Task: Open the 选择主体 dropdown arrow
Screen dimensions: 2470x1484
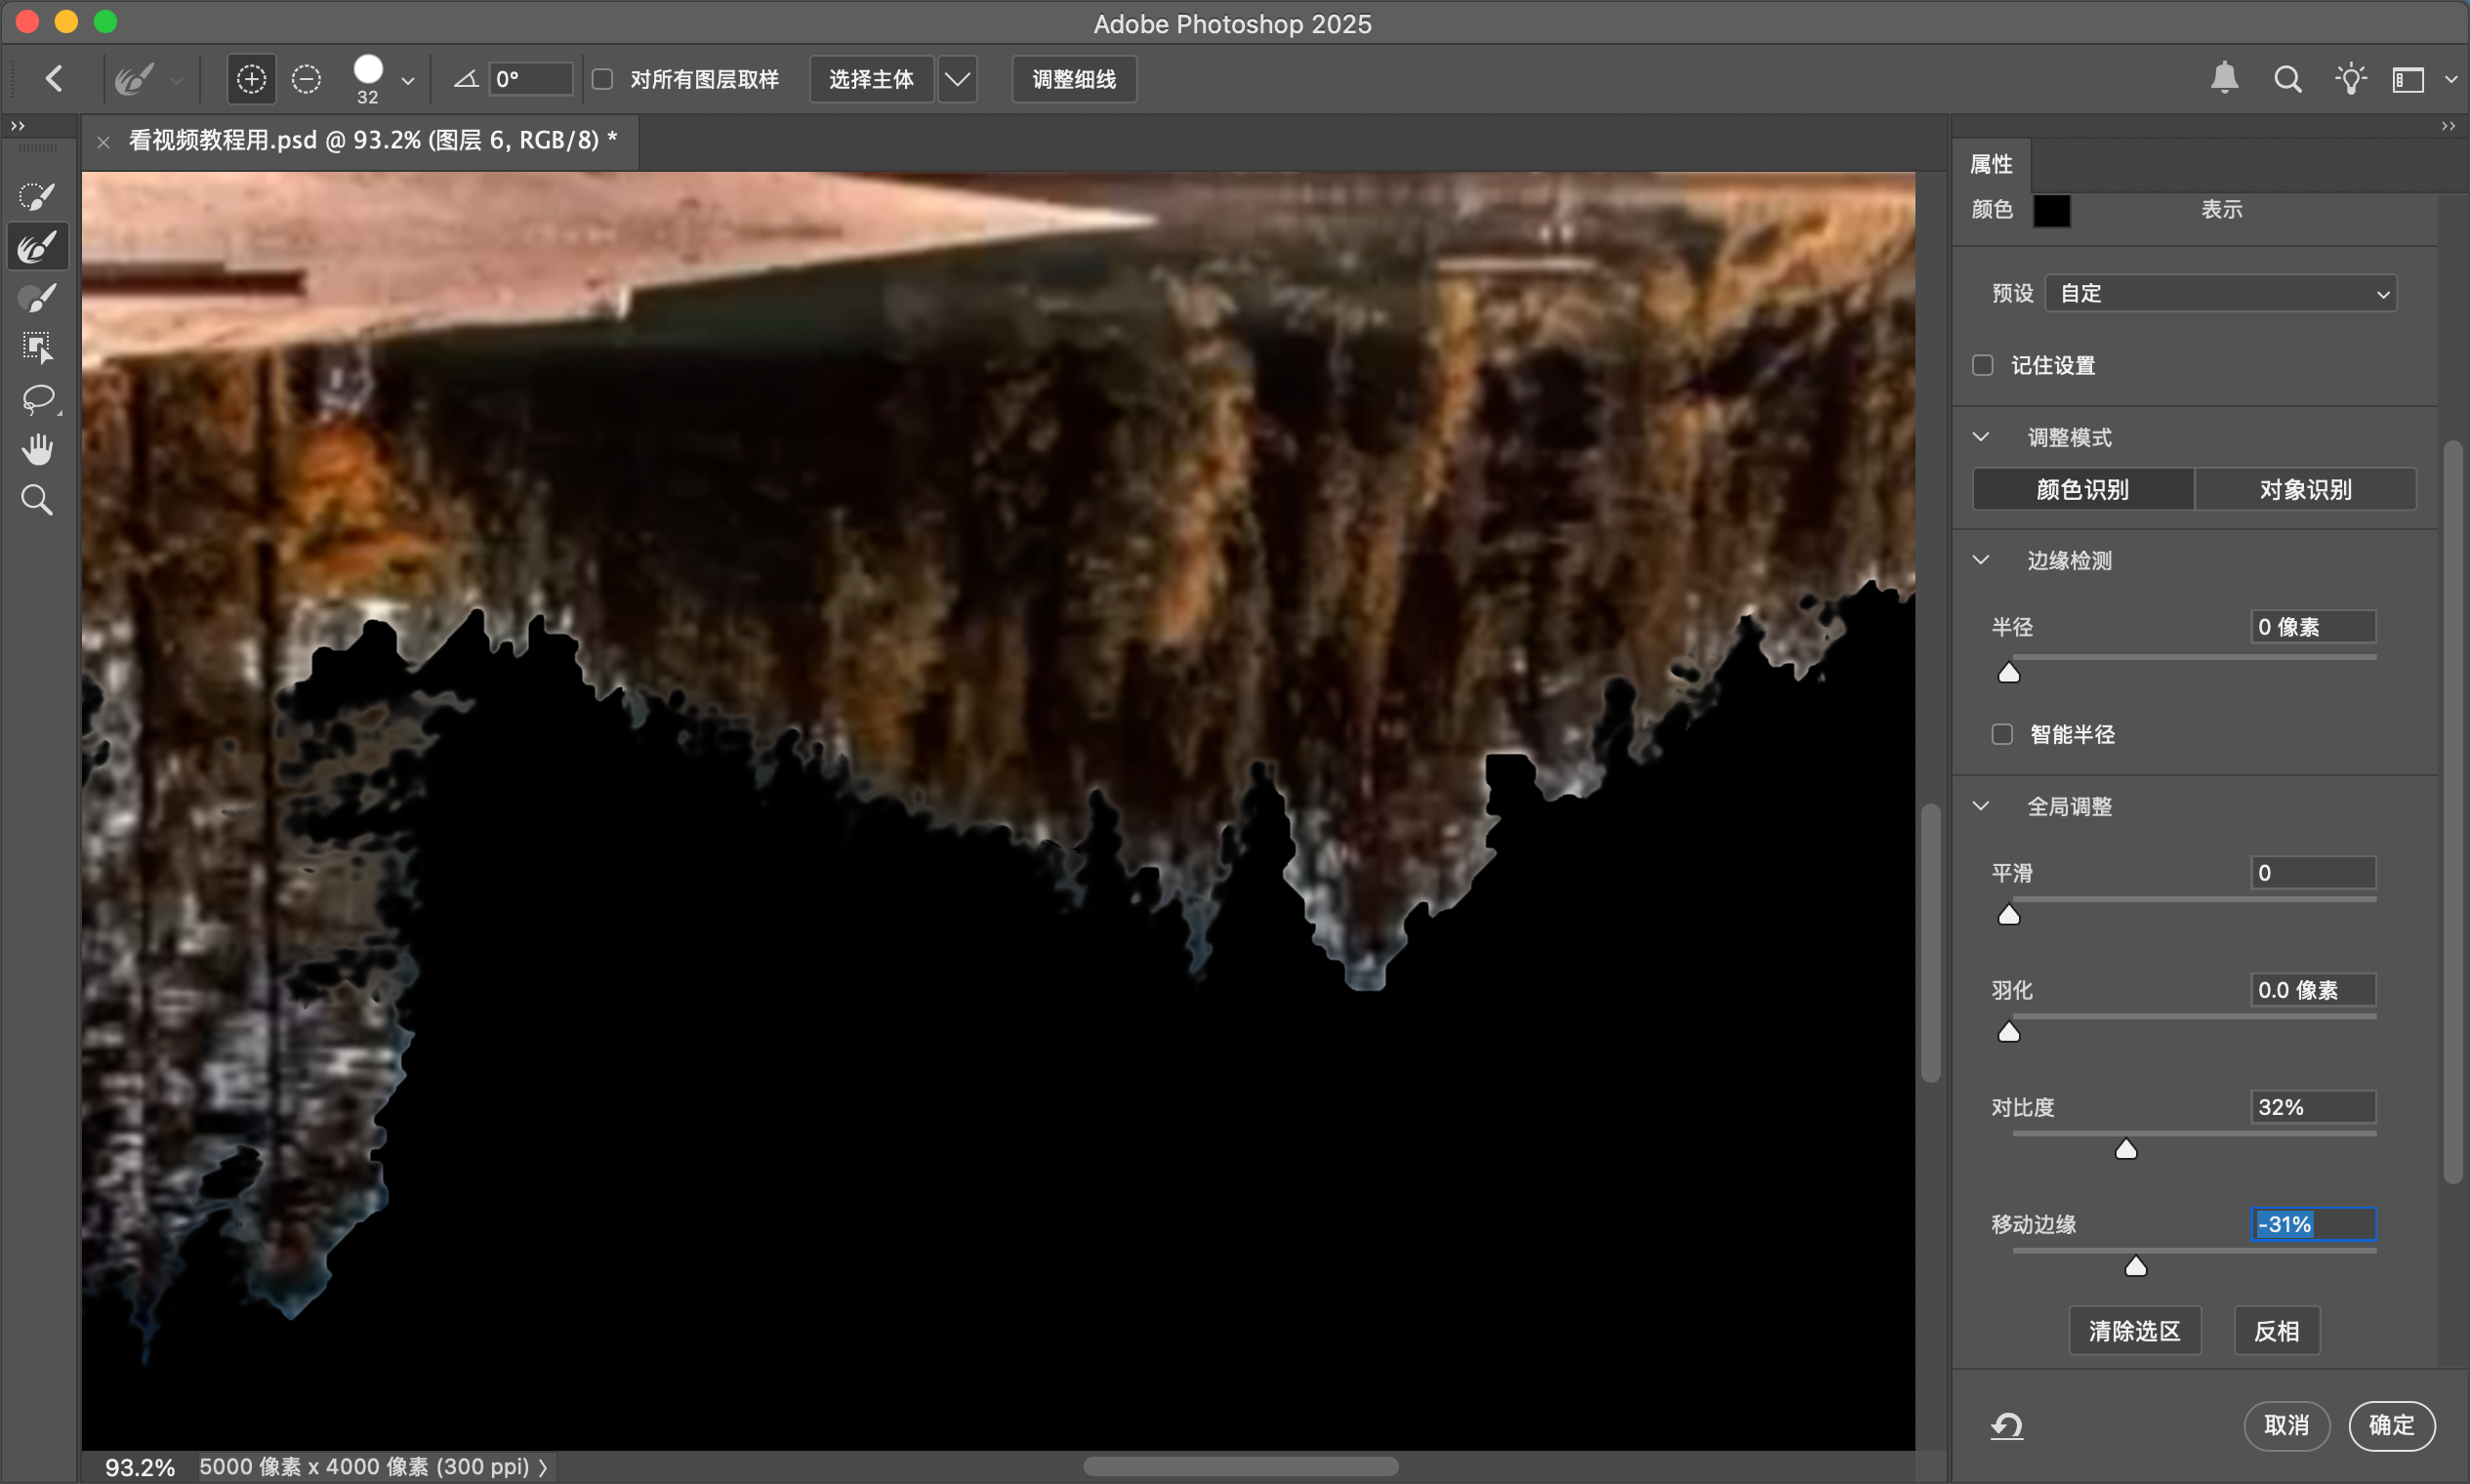Action: coord(957,79)
